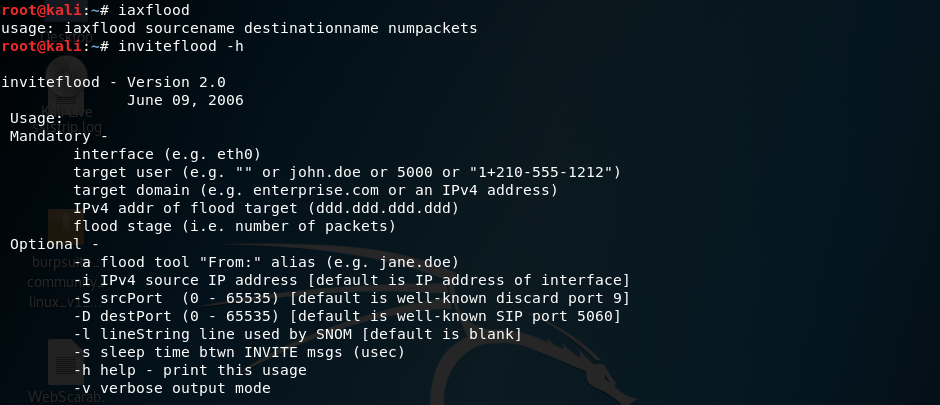This screenshot has height=405, width=940.
Task: Click the WebScarab icon label text
Action: (66, 396)
